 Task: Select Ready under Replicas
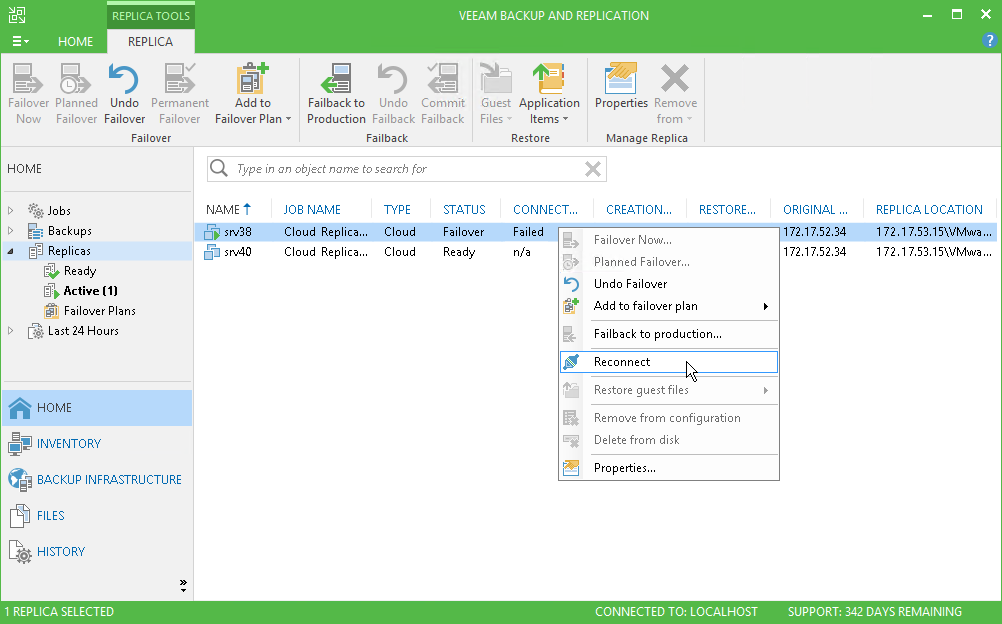tap(80, 271)
